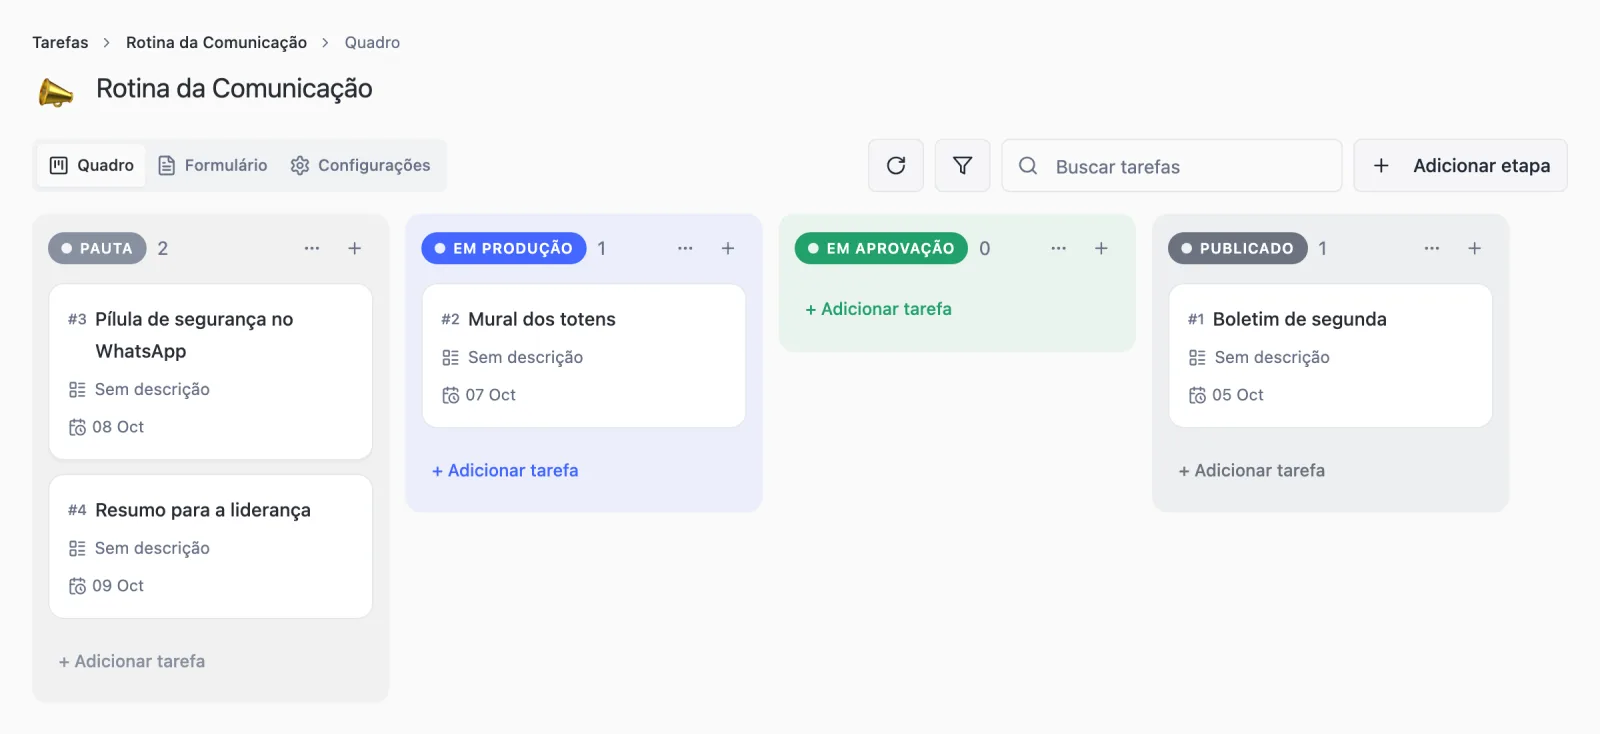The image size is (1600, 734).
Task: Click the 07 Oct due date
Action: tap(491, 395)
